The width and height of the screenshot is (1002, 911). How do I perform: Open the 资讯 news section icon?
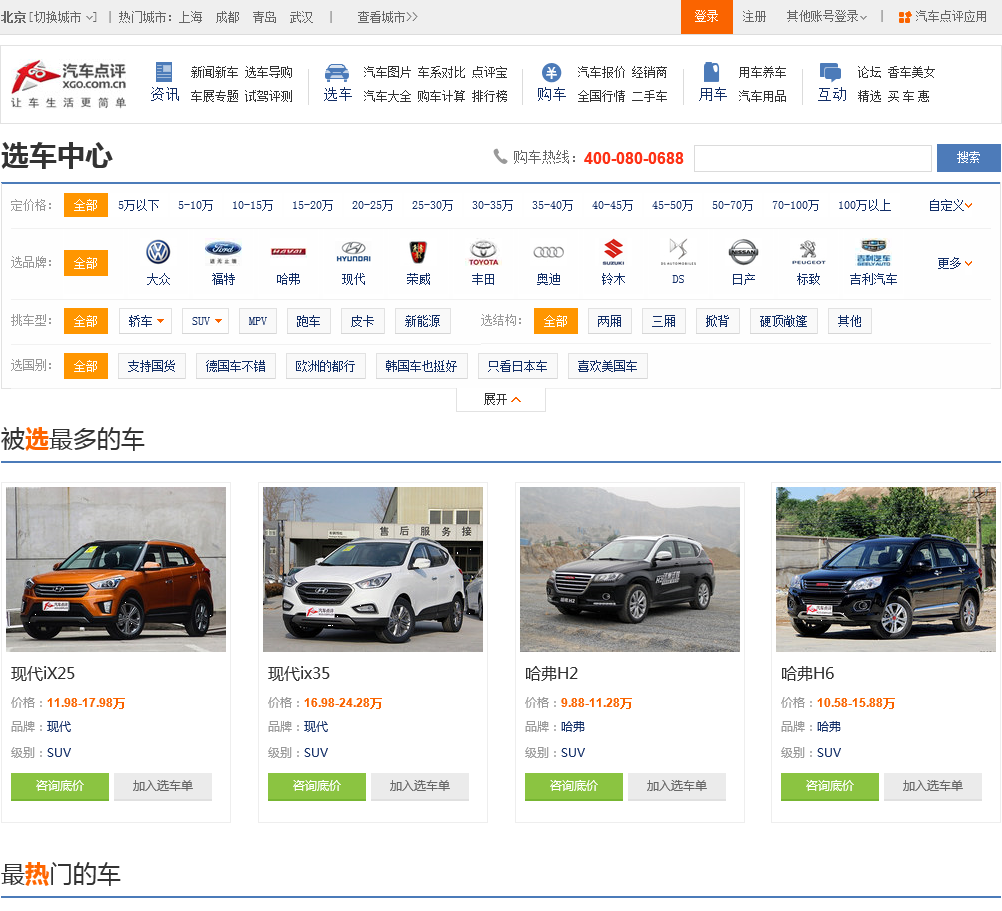coord(164,72)
